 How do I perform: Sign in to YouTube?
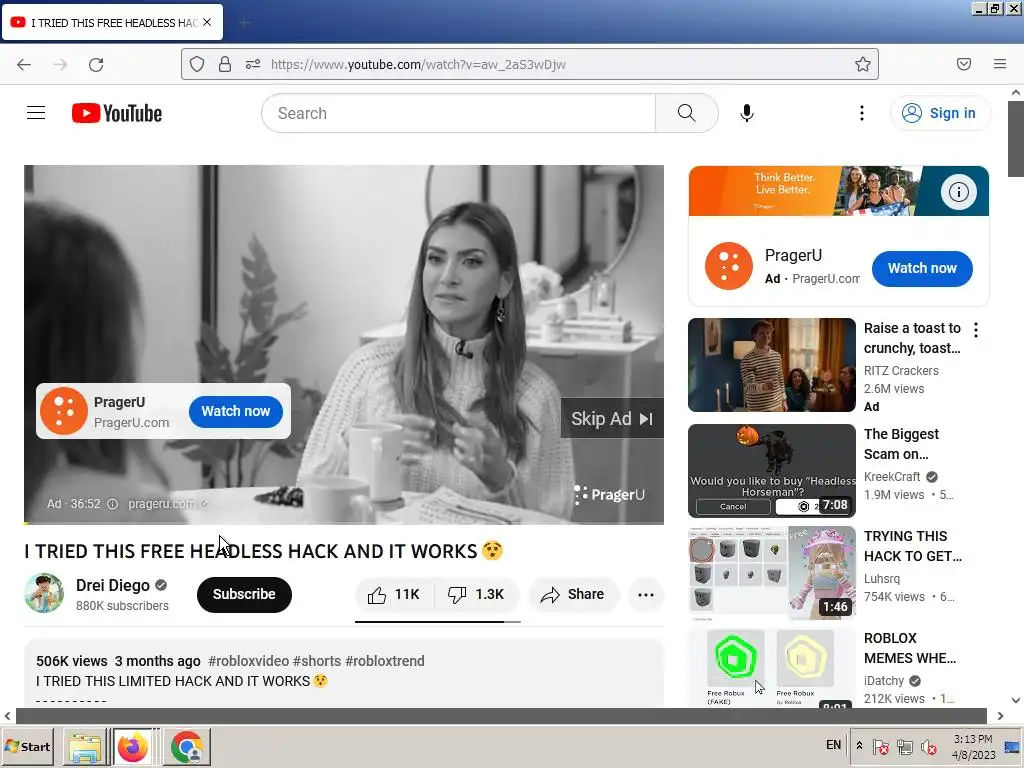(939, 113)
